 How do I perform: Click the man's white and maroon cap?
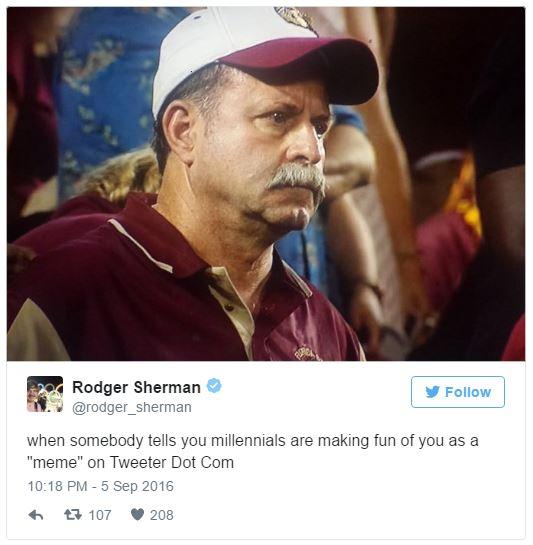pos(264,56)
